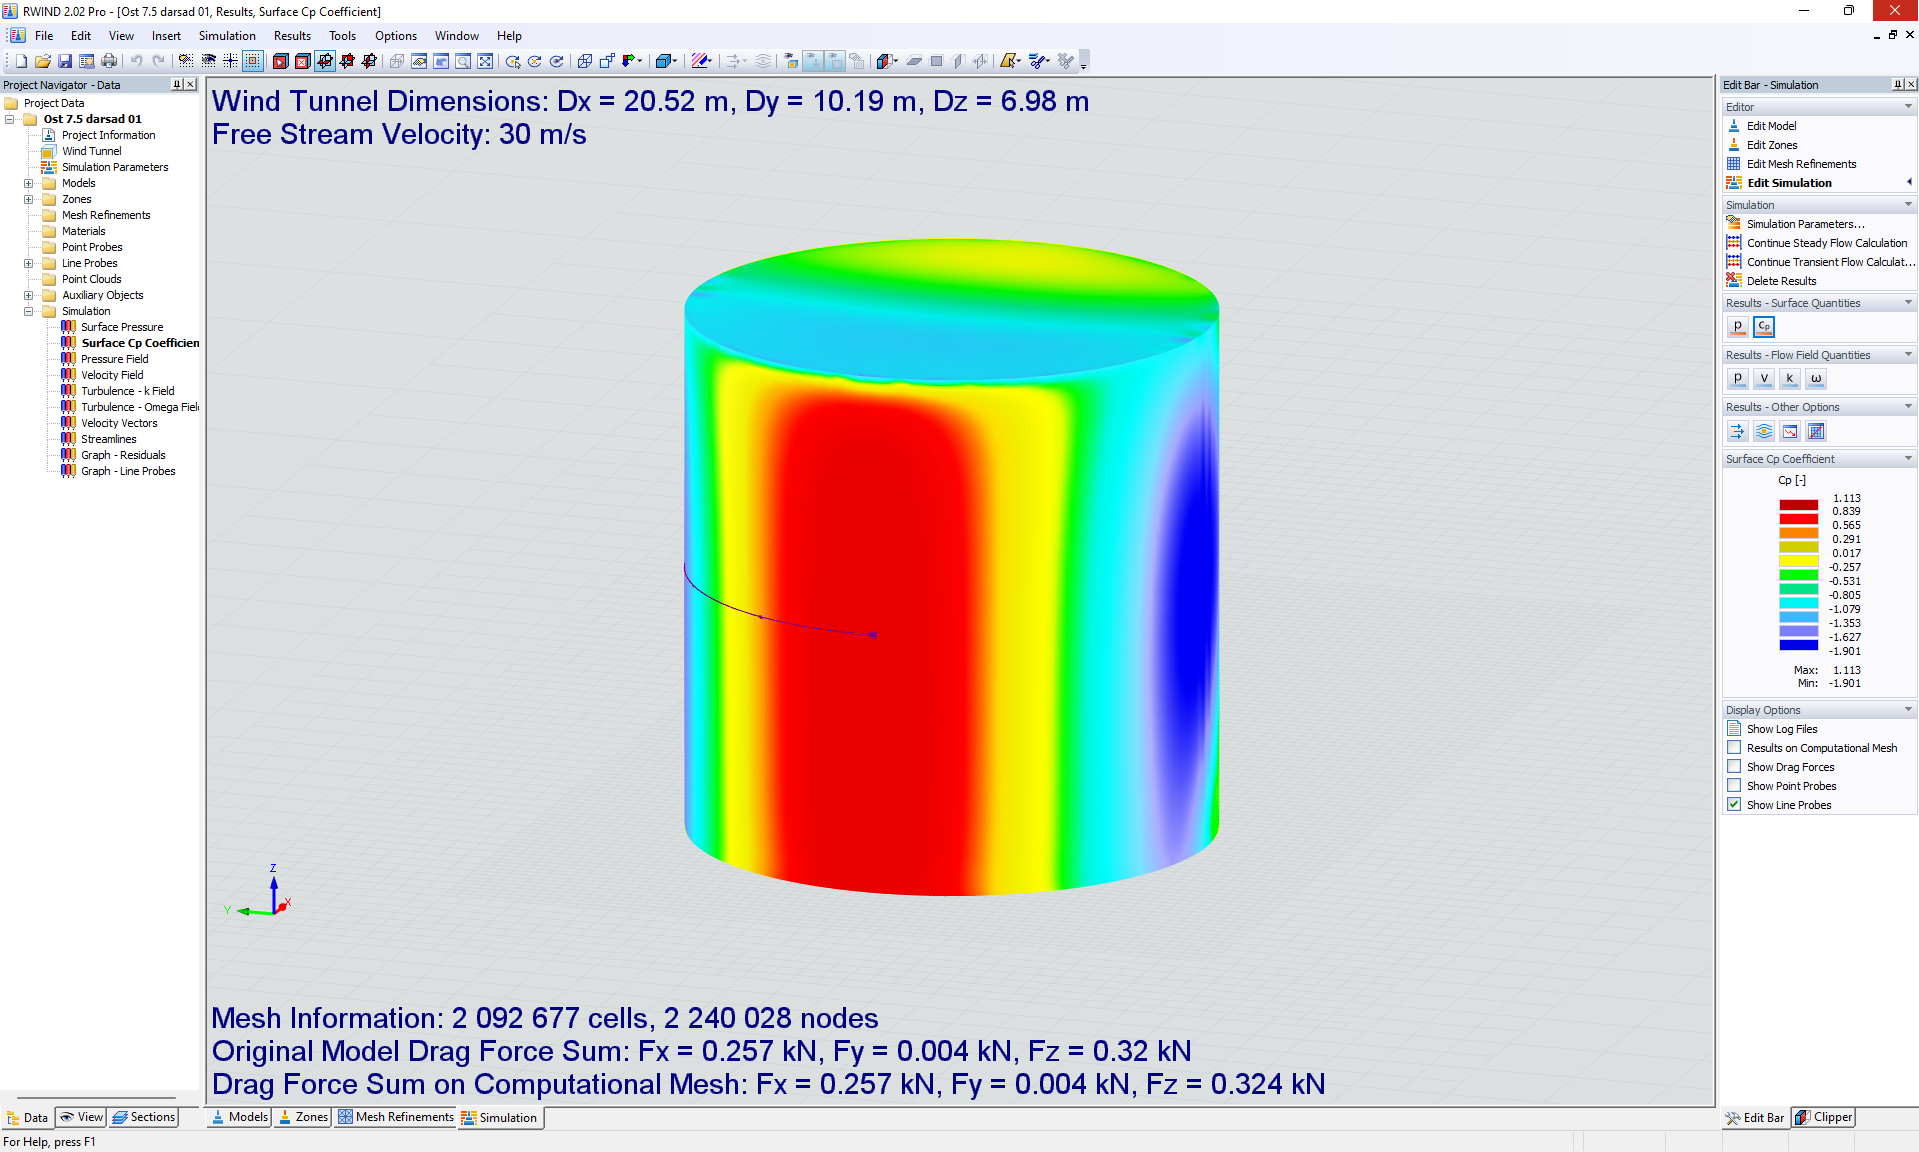Switch to the Mesh Refinements tab
Image resolution: width=1919 pixels, height=1152 pixels.
[x=396, y=1117]
